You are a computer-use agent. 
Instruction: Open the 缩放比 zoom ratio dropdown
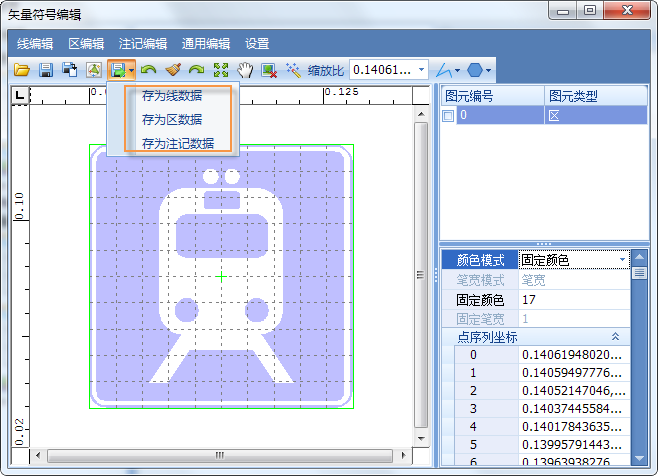[x=422, y=70]
